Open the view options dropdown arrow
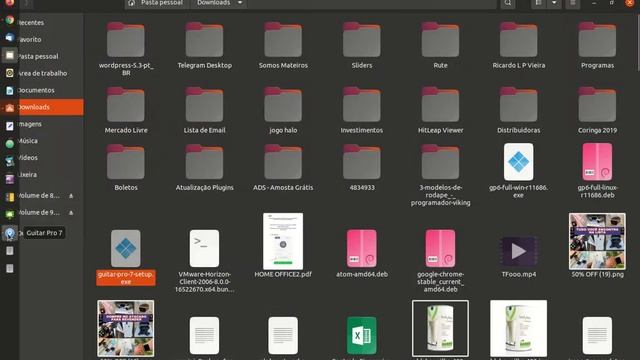Viewport: 640px width, 360px height. [554, 3]
